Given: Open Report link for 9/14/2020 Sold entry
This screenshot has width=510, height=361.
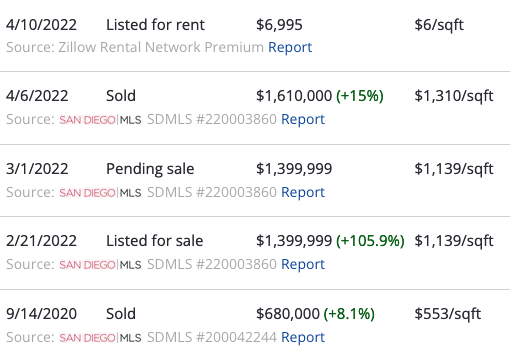Looking at the screenshot, I should (x=303, y=337).
